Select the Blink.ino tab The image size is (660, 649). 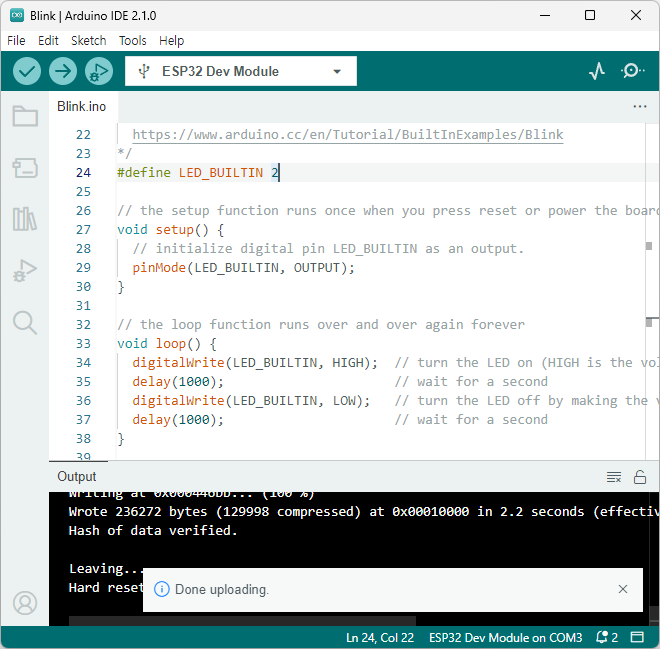coord(82,106)
